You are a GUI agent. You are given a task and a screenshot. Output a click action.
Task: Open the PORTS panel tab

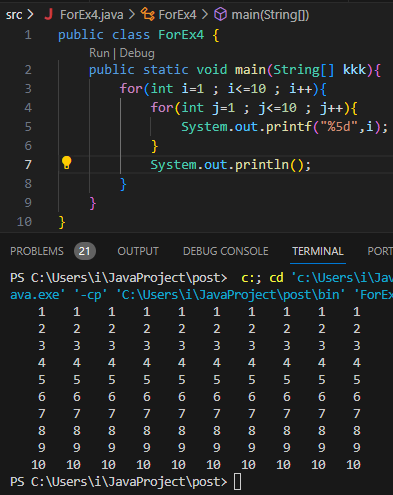pos(380,251)
